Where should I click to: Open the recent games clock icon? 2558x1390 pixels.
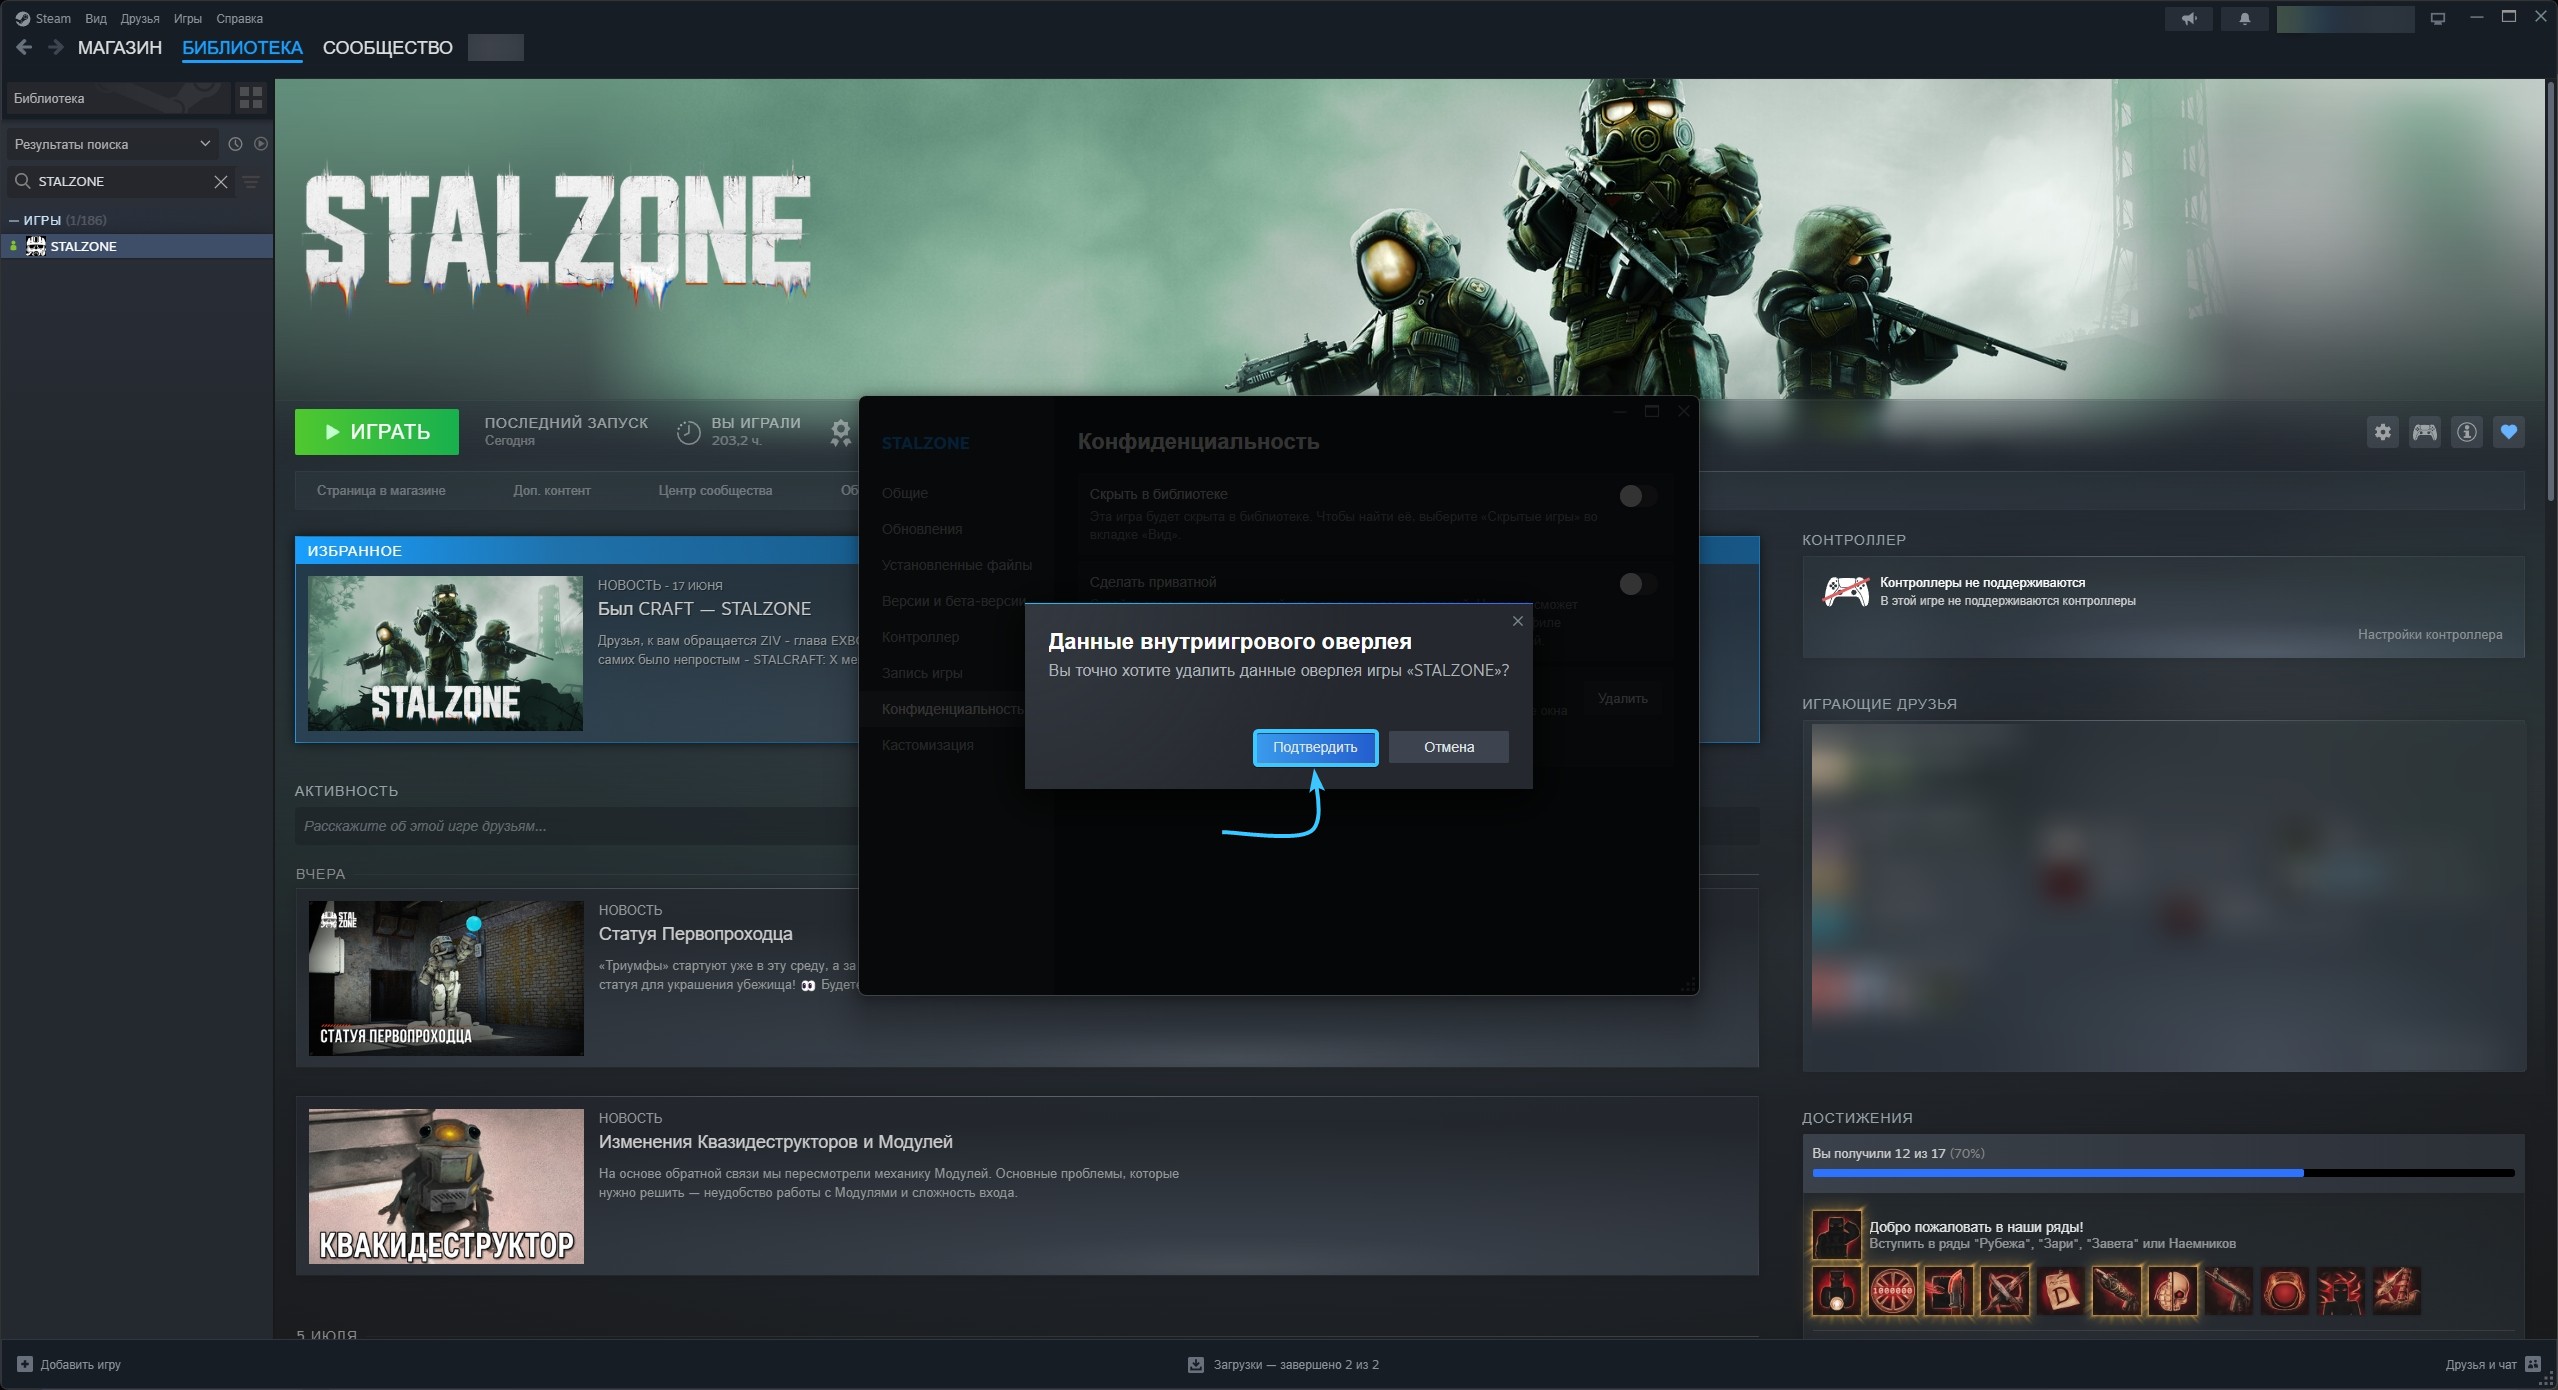(x=235, y=144)
